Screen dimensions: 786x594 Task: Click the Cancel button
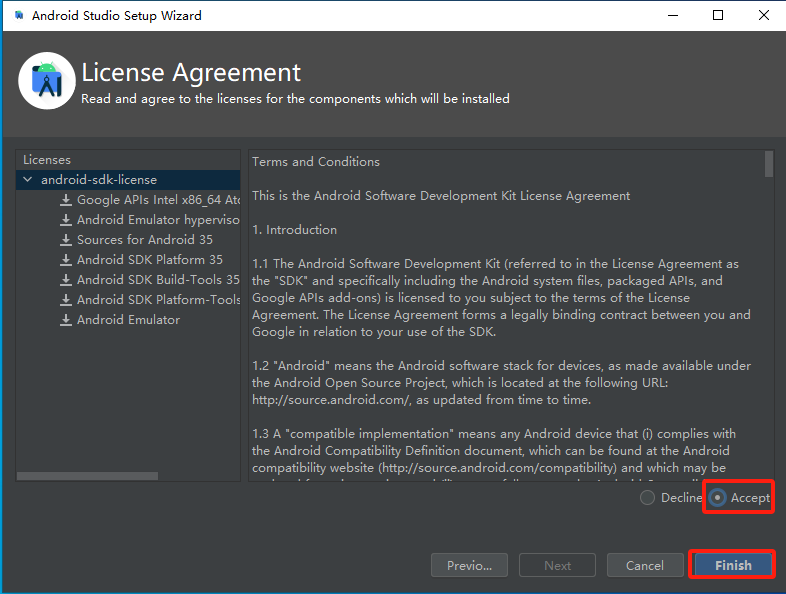[645, 565]
